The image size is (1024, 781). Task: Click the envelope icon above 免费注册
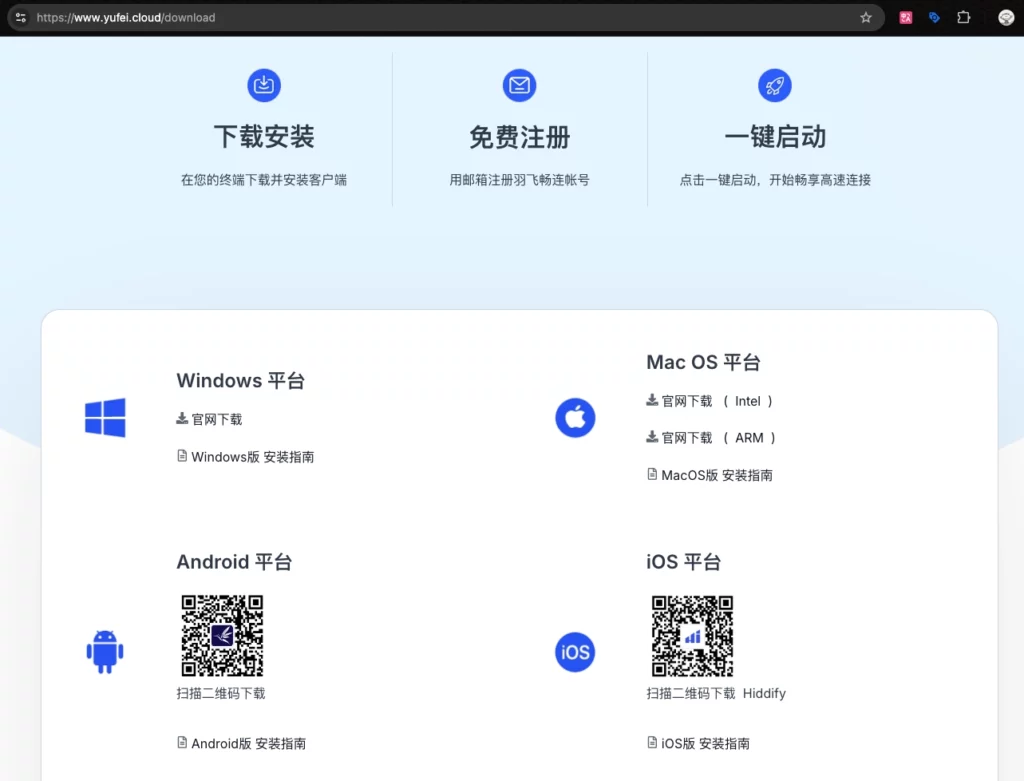(x=519, y=85)
